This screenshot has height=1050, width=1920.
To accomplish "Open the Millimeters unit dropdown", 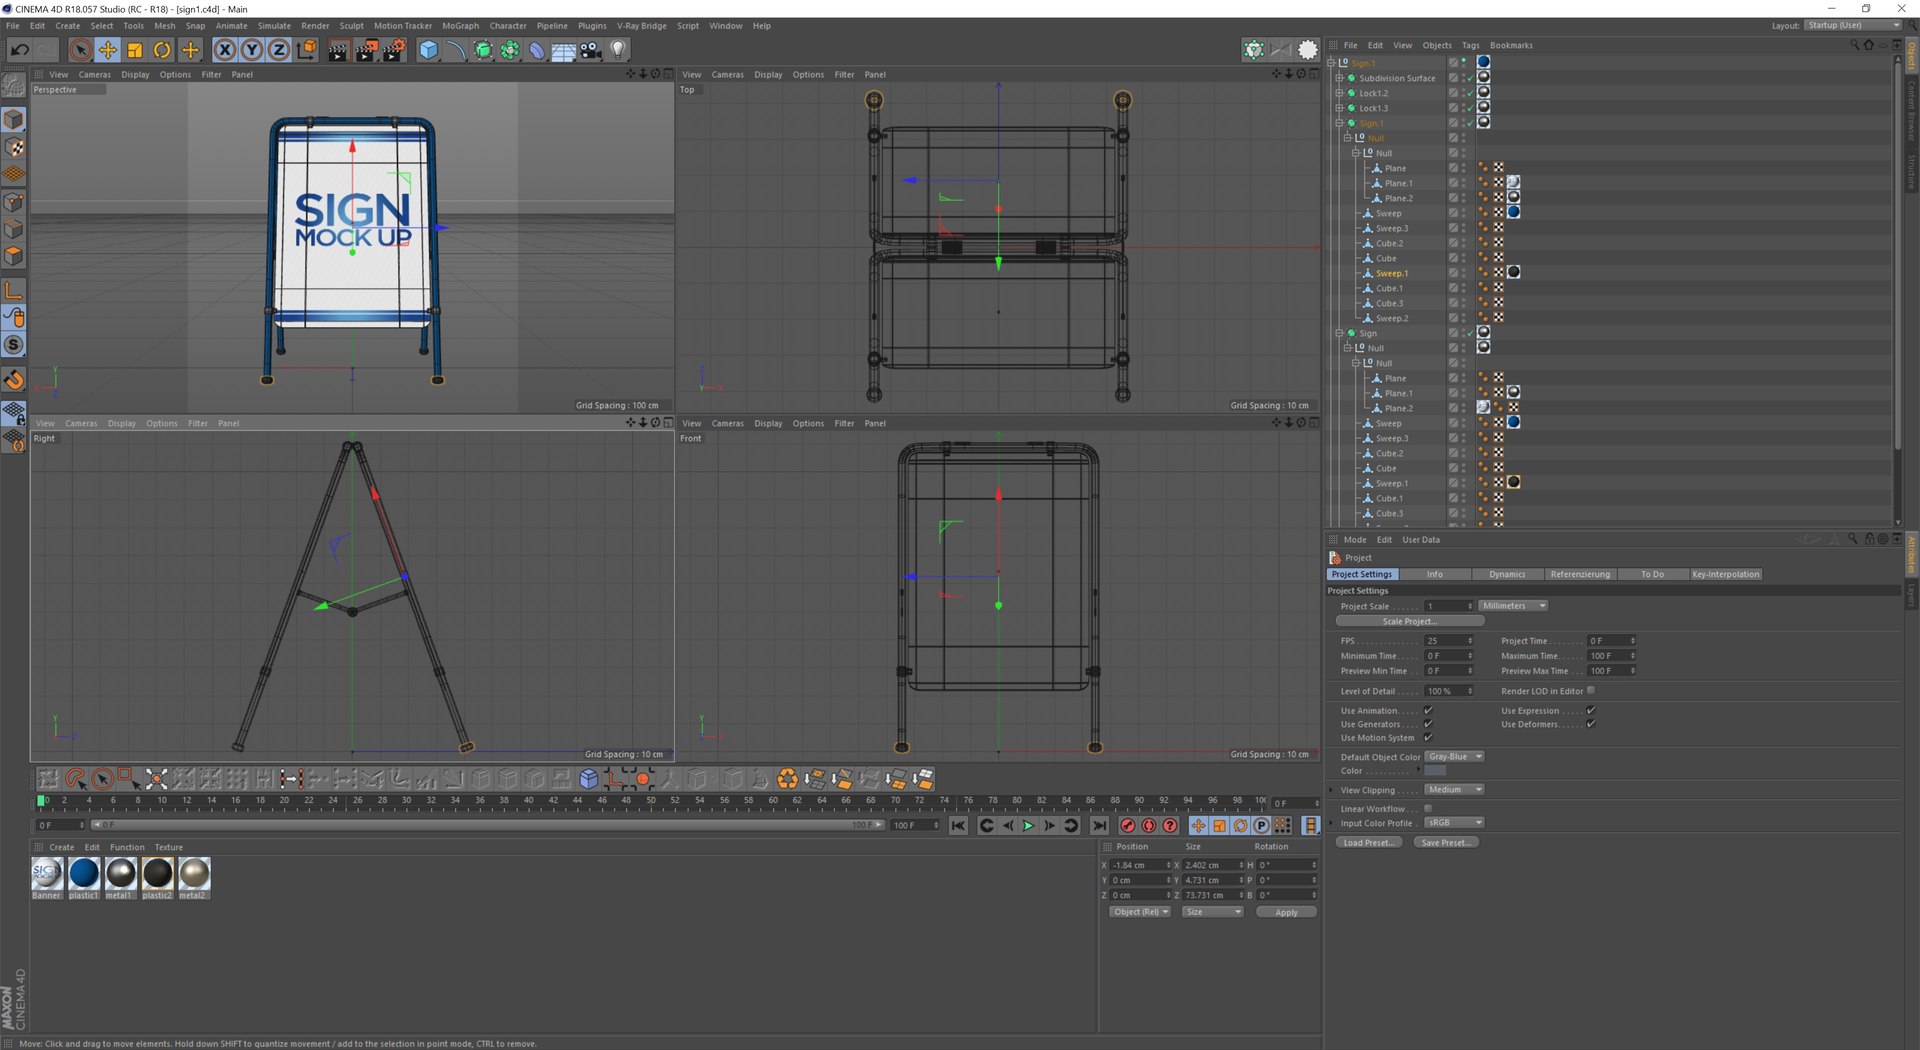I will [x=1513, y=606].
